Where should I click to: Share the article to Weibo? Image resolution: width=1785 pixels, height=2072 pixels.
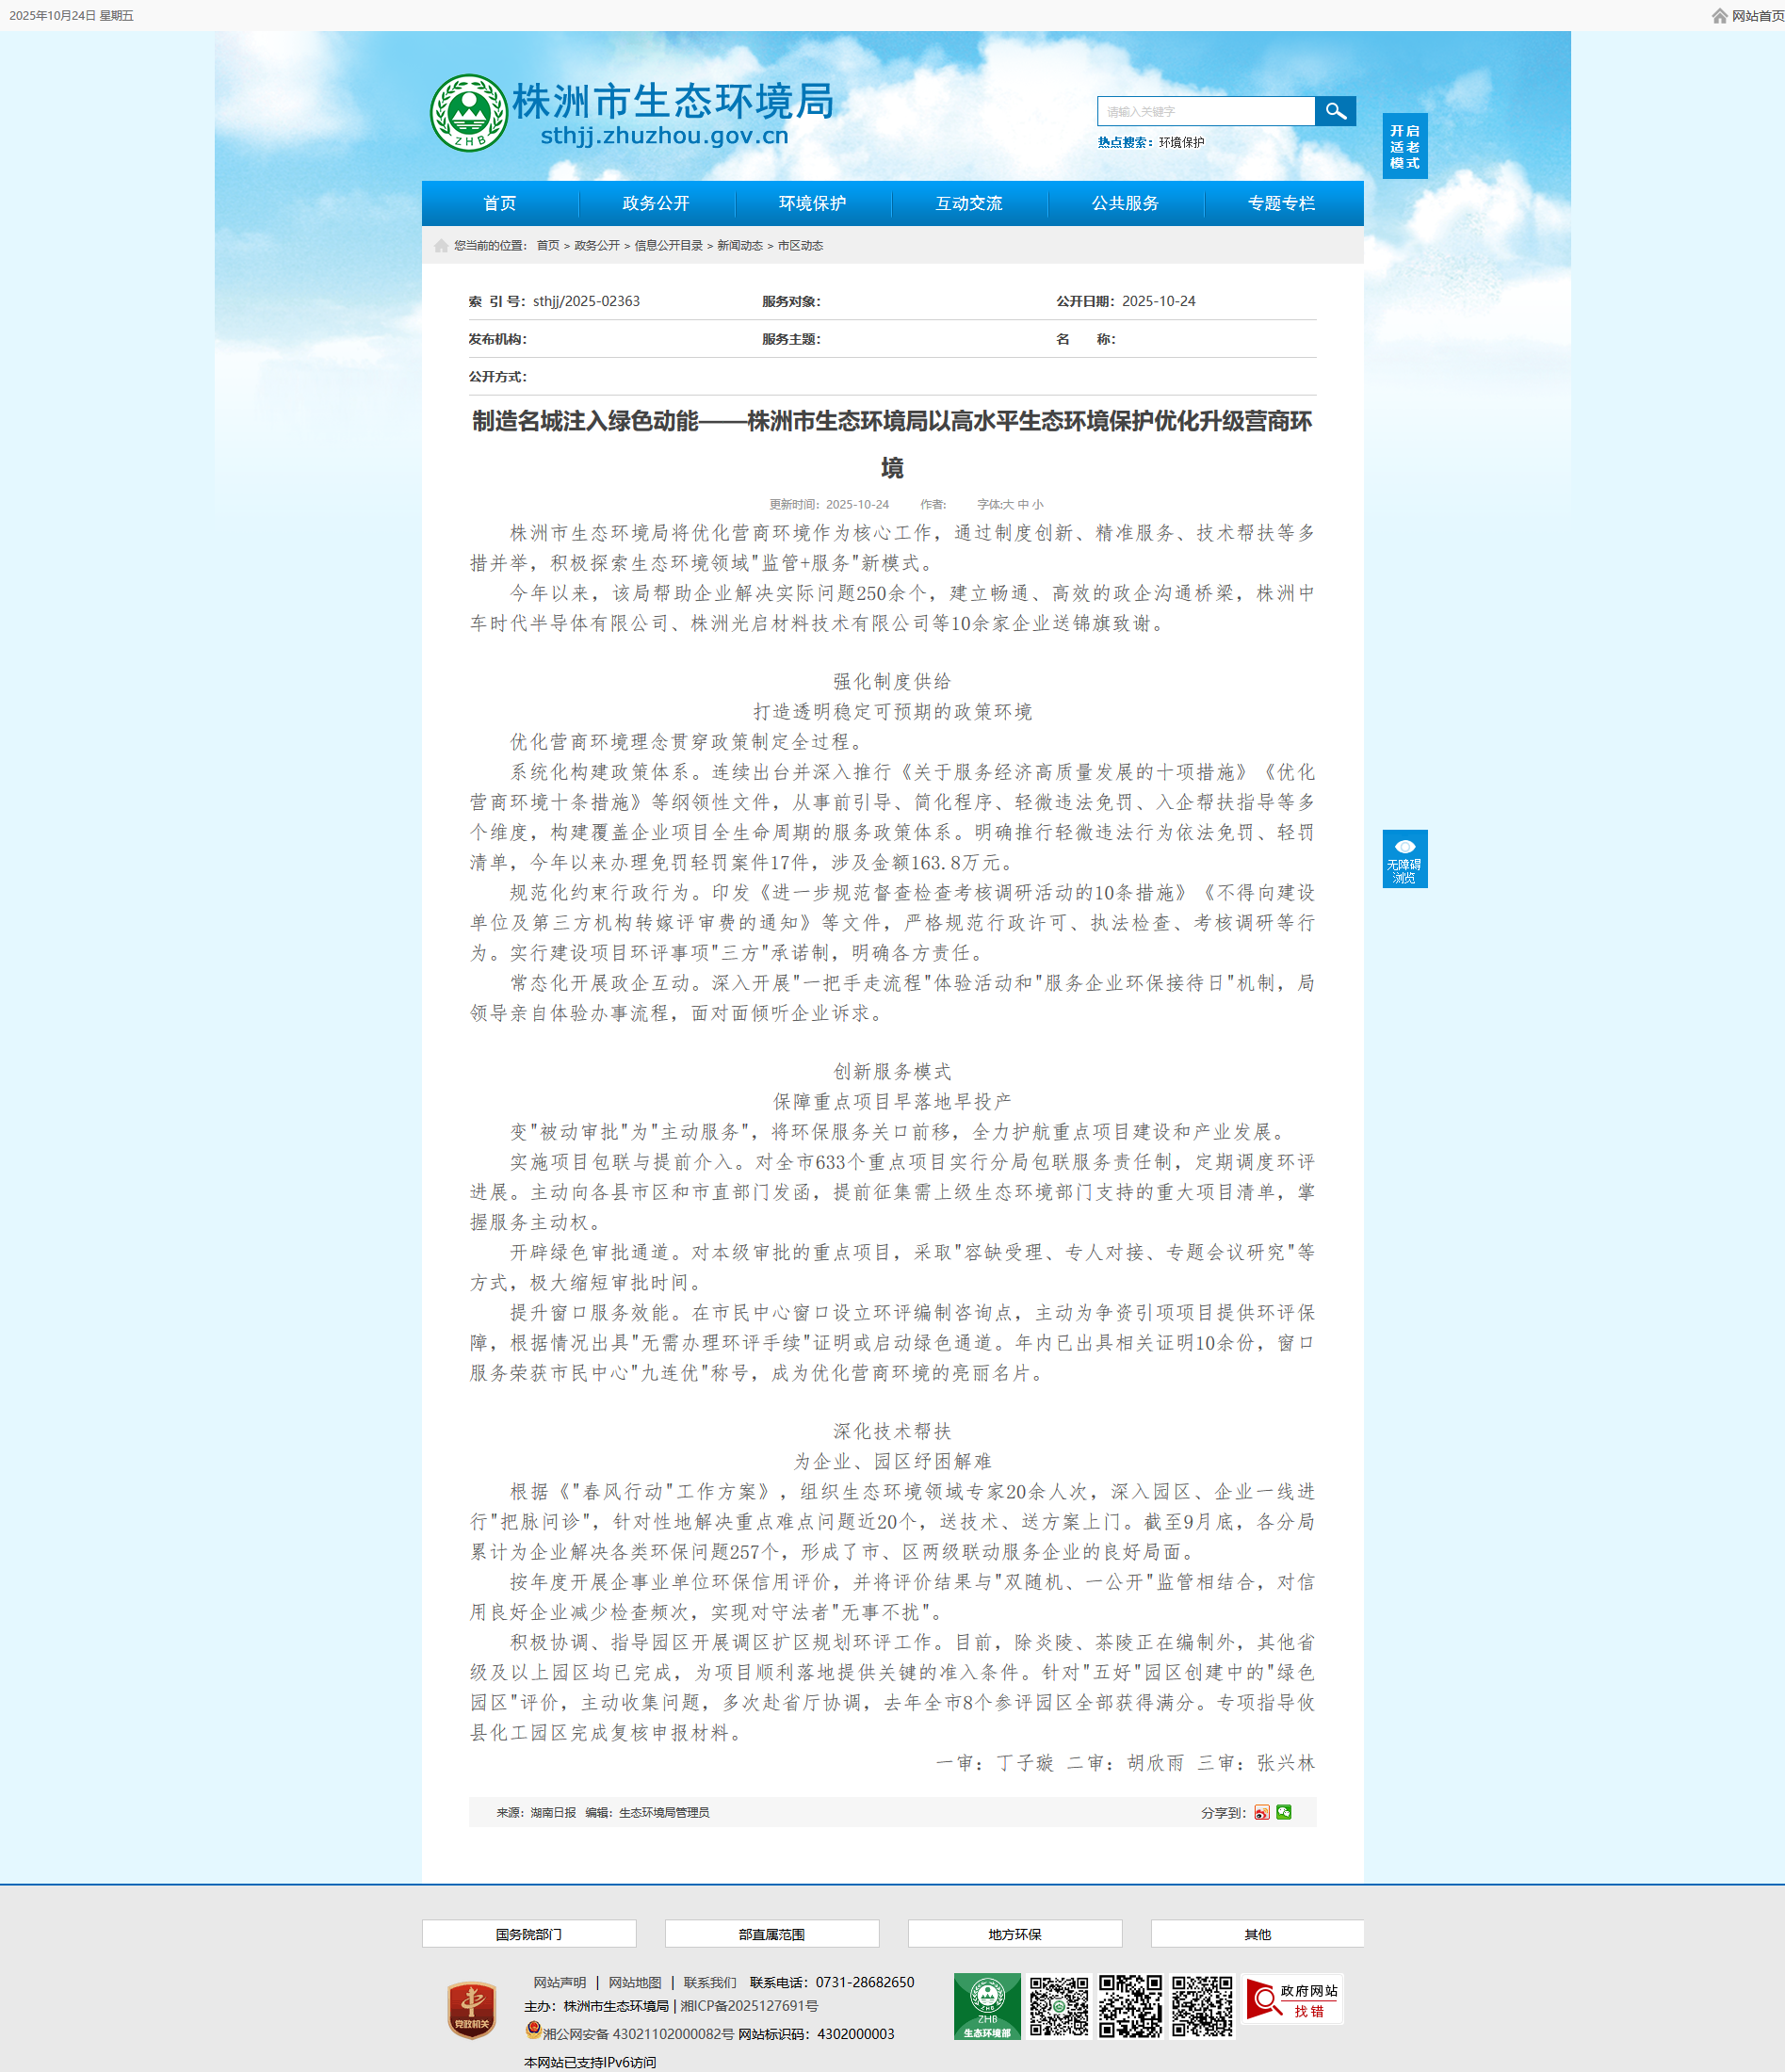(x=1262, y=1812)
